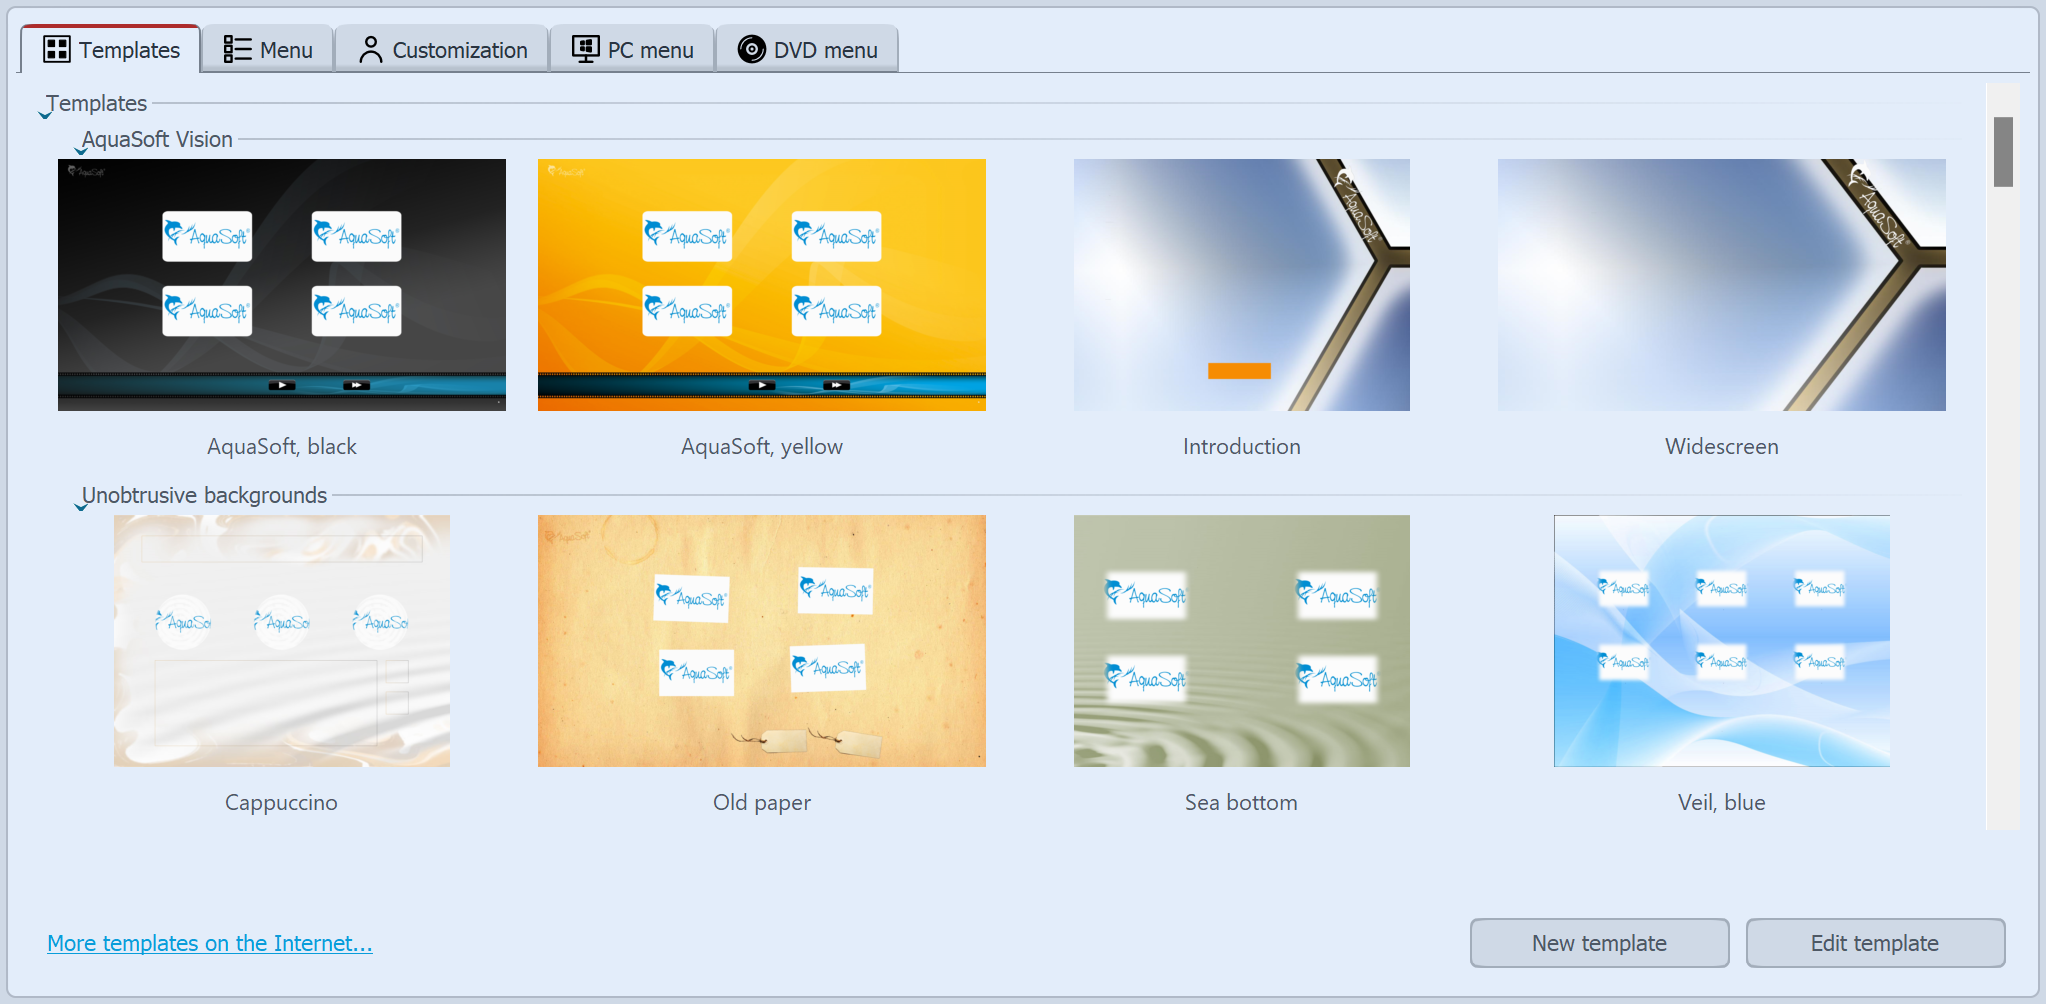Select the AquaSoft, black template

281,284
